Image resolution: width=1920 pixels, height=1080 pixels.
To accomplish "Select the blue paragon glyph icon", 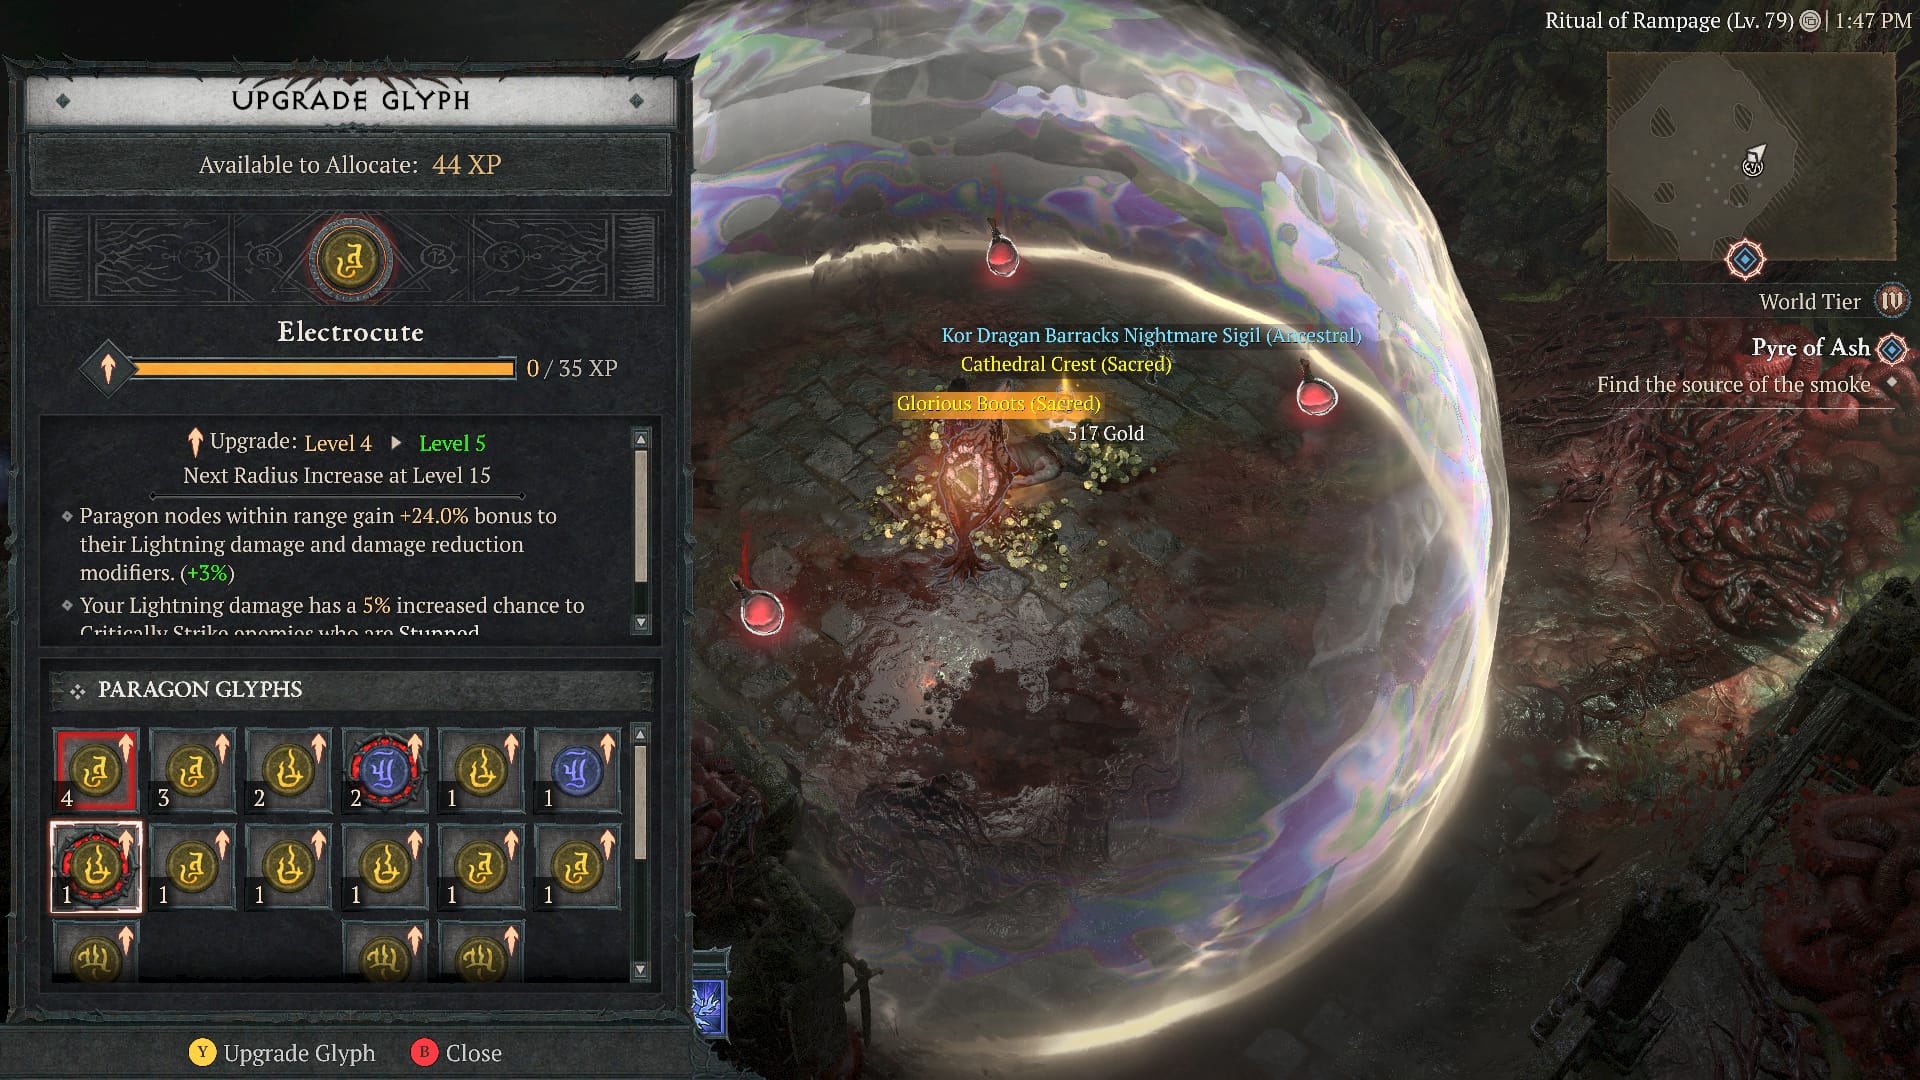I will point(578,771).
